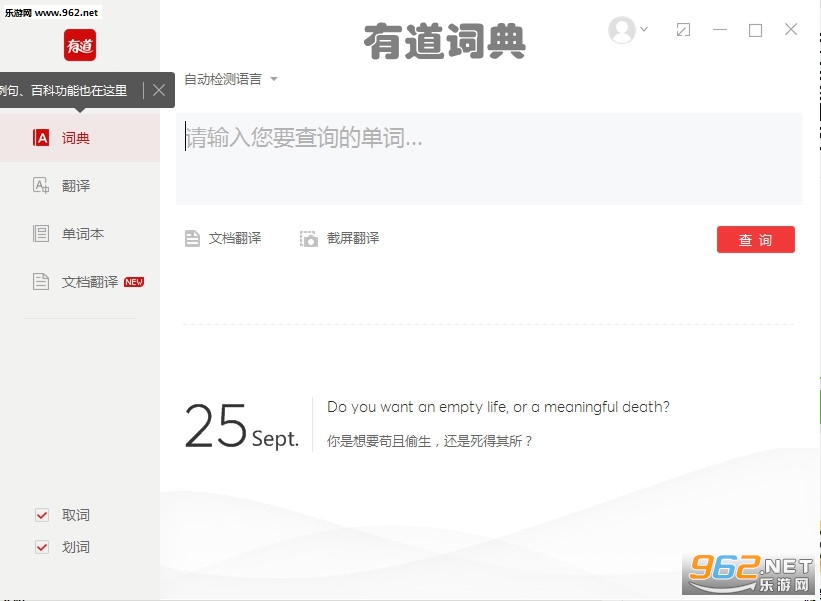Expand the arrow next to user avatar
This screenshot has width=821, height=601.
click(x=645, y=29)
